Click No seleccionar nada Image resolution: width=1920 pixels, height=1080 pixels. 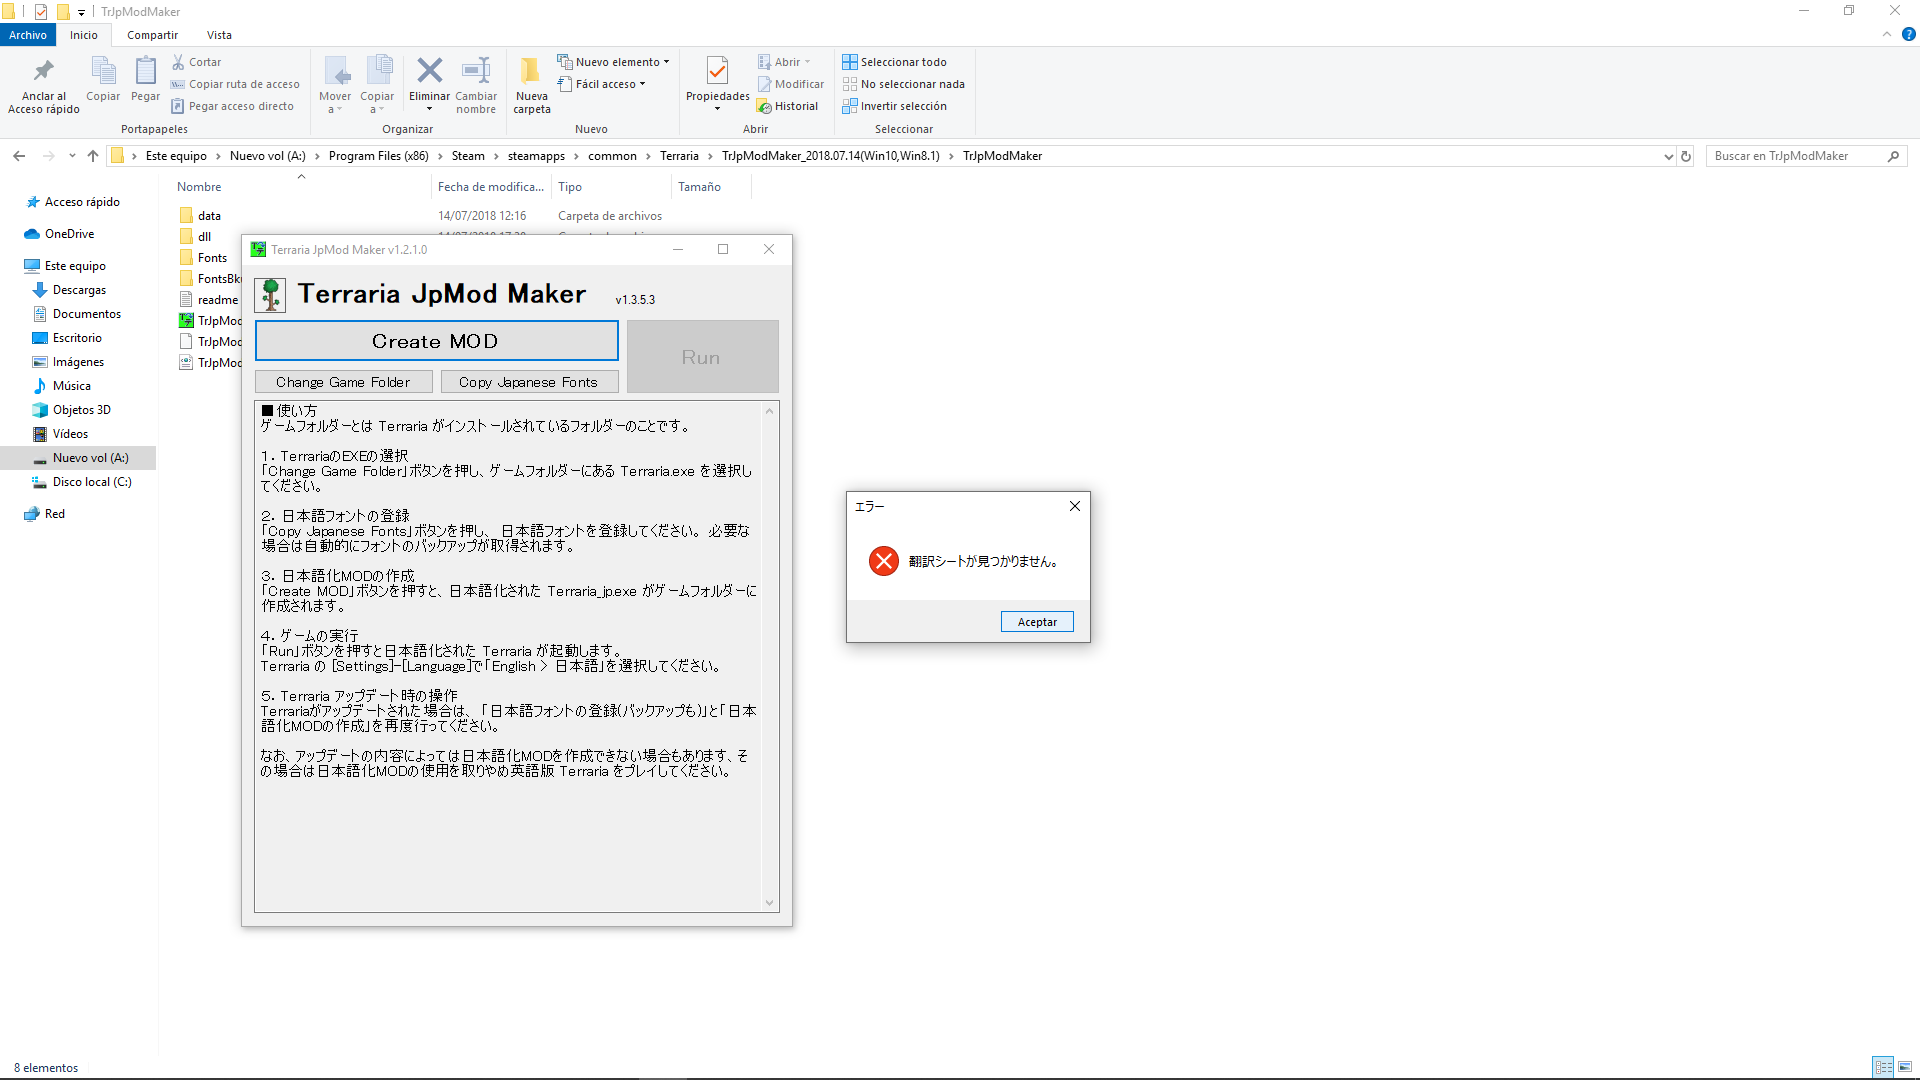(903, 84)
